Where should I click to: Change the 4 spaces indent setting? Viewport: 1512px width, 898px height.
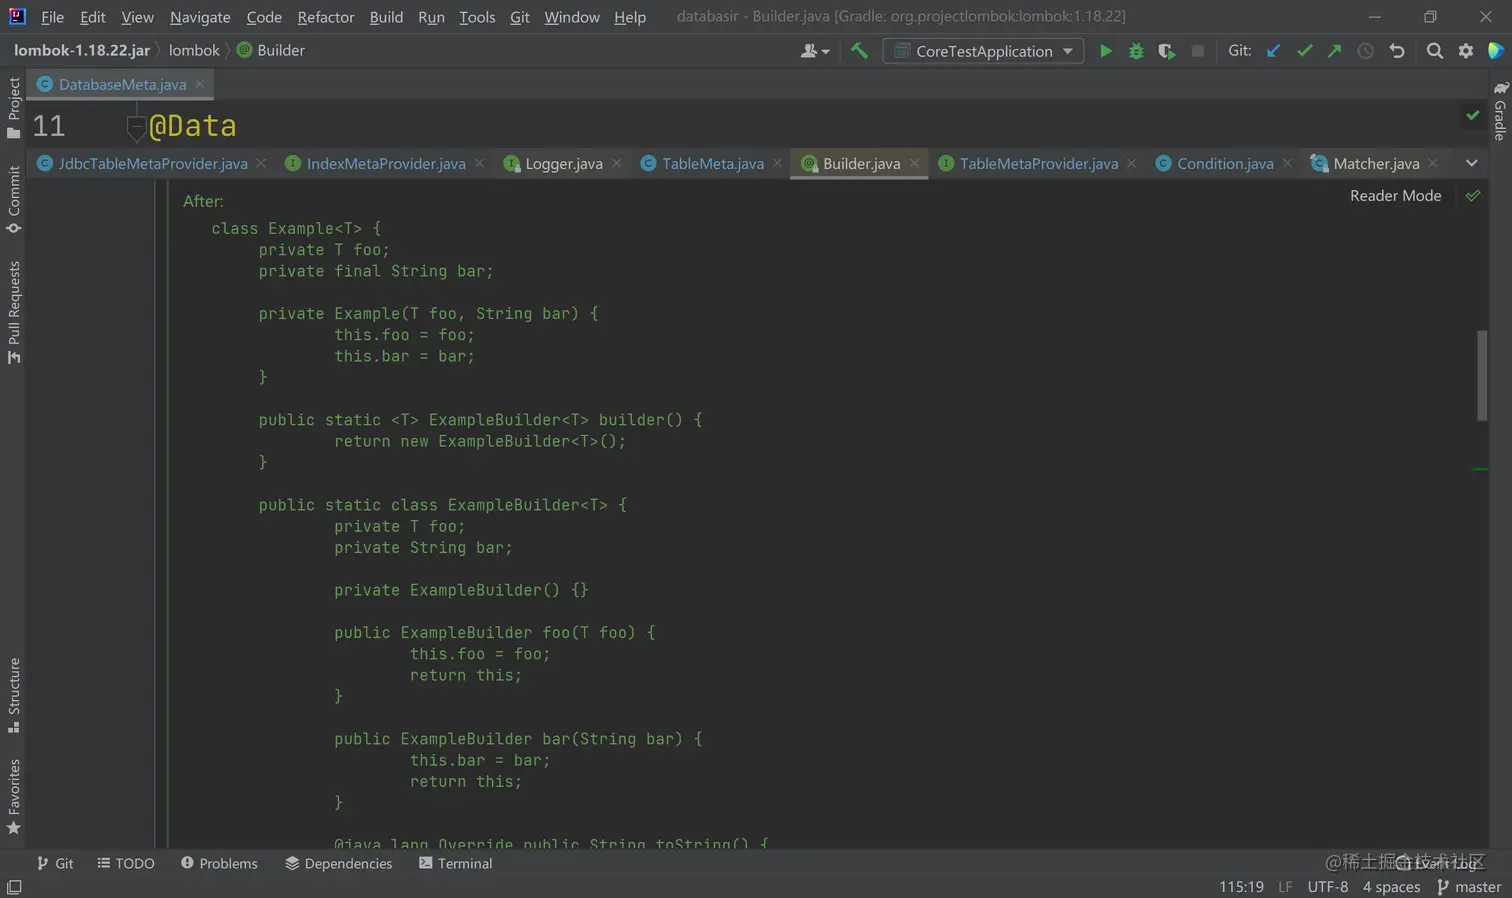coord(1391,887)
